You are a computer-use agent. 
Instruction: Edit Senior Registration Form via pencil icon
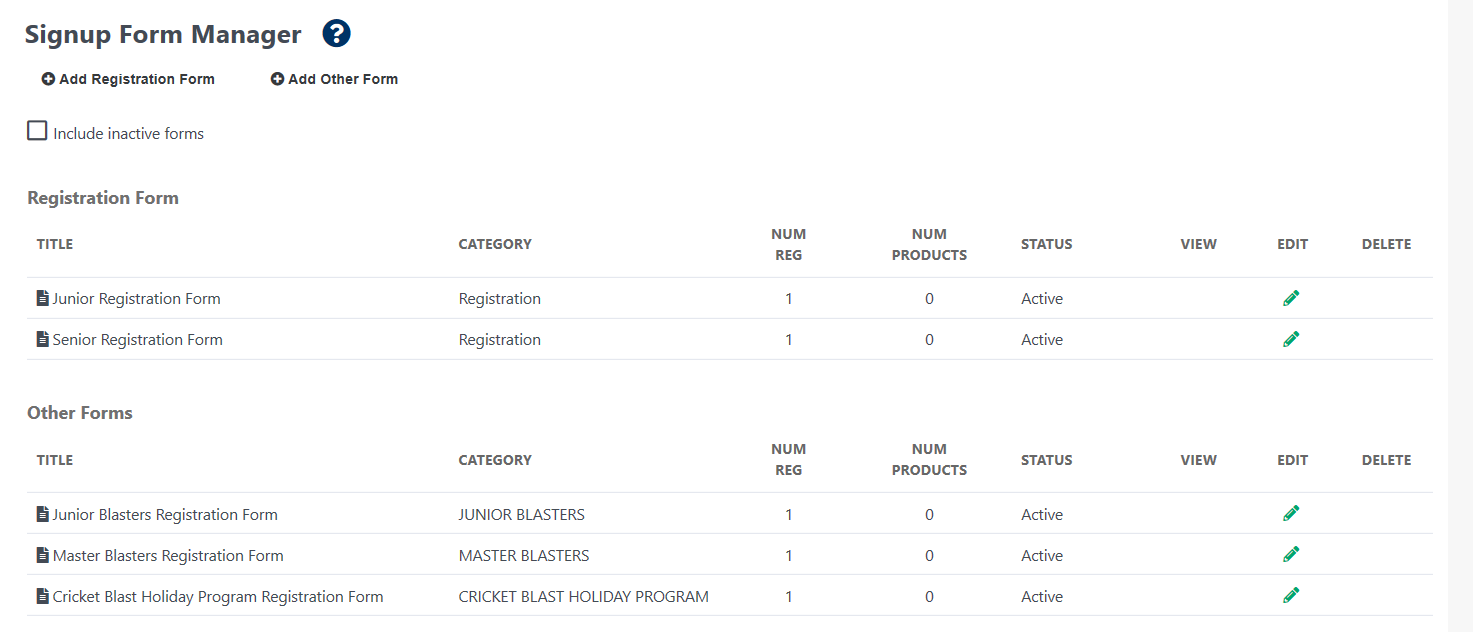pos(1291,339)
